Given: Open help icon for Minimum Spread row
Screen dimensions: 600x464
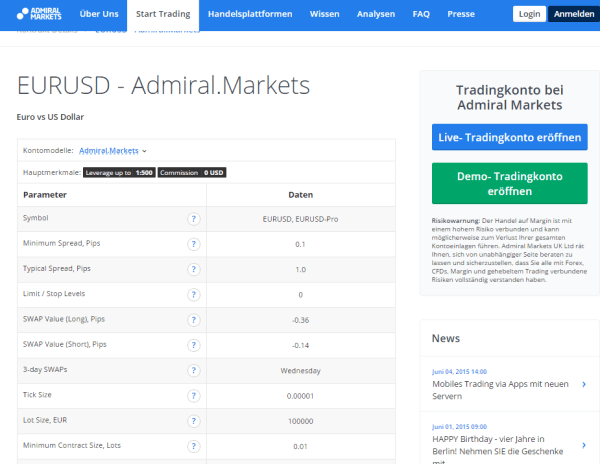Looking at the screenshot, I should pyautogui.click(x=194, y=244).
